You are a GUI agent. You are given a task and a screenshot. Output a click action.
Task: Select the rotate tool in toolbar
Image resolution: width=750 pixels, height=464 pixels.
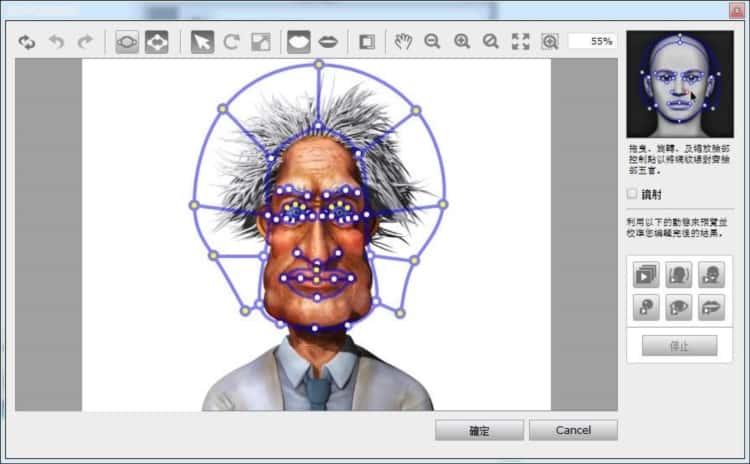pyautogui.click(x=231, y=42)
